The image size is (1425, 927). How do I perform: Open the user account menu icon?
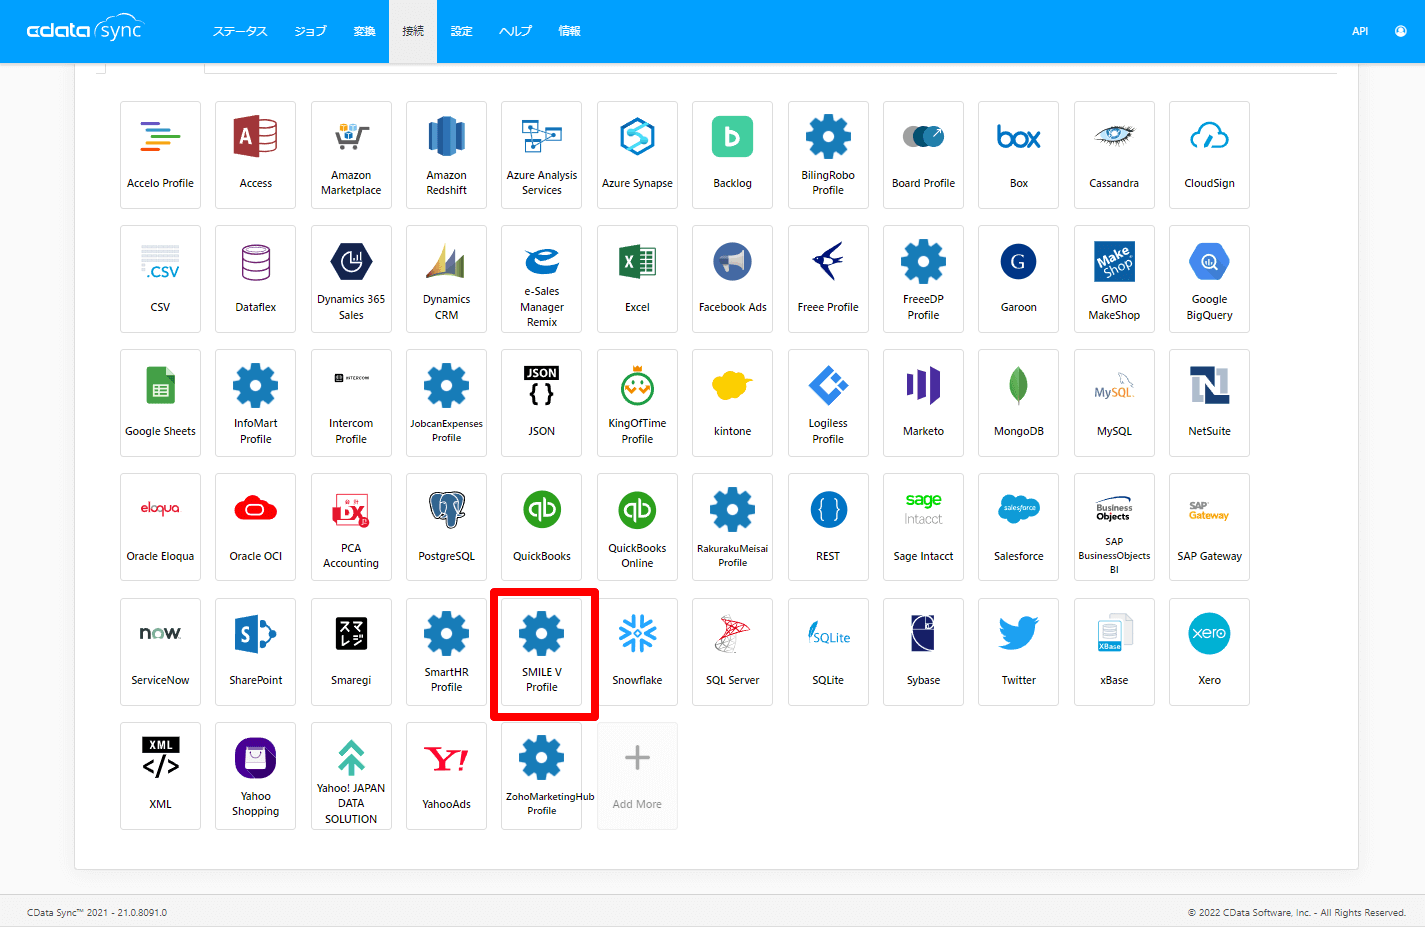pyautogui.click(x=1400, y=31)
